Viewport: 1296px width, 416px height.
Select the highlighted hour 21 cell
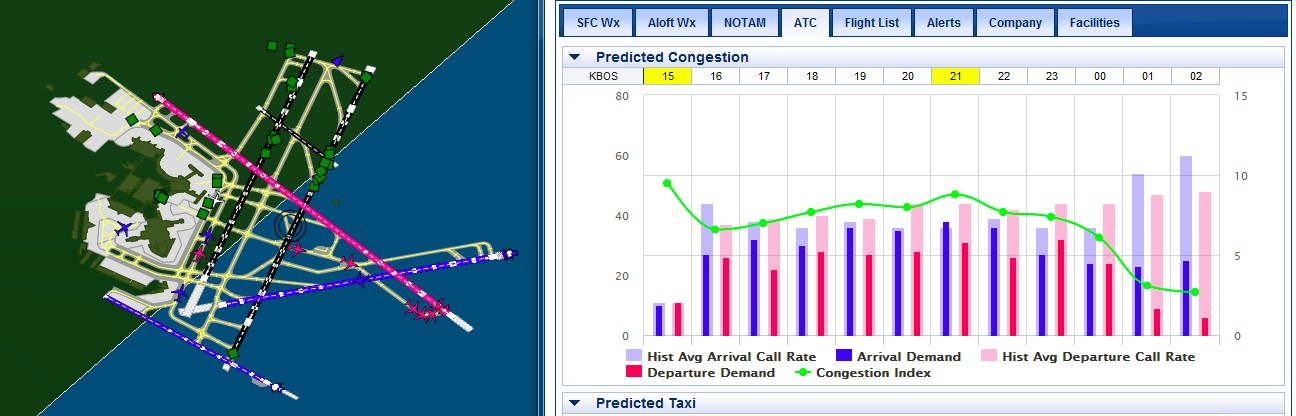click(x=955, y=76)
